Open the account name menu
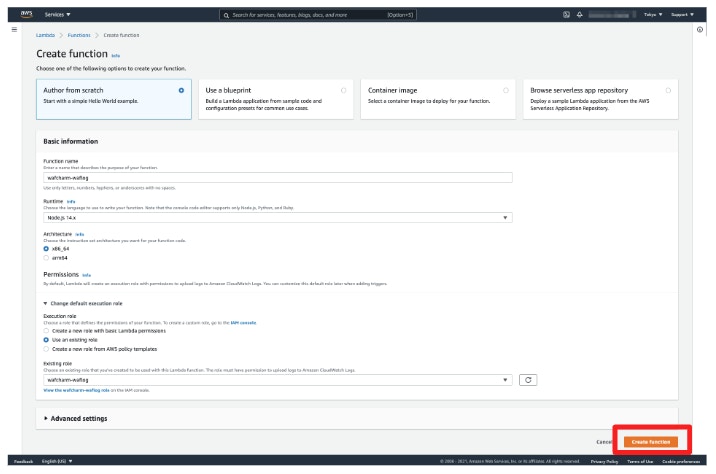 612,15
